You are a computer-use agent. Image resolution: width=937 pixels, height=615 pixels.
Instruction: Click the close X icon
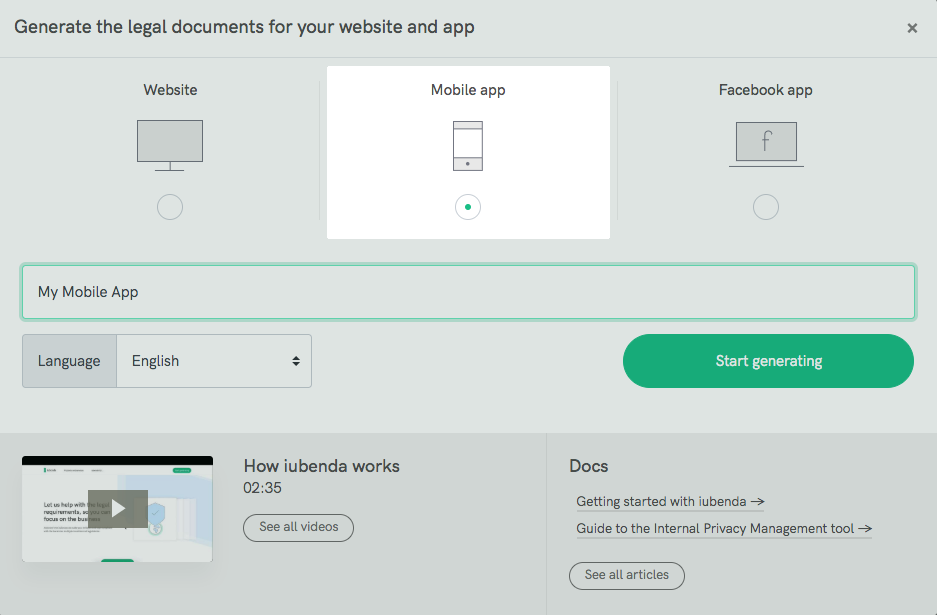coord(912,28)
